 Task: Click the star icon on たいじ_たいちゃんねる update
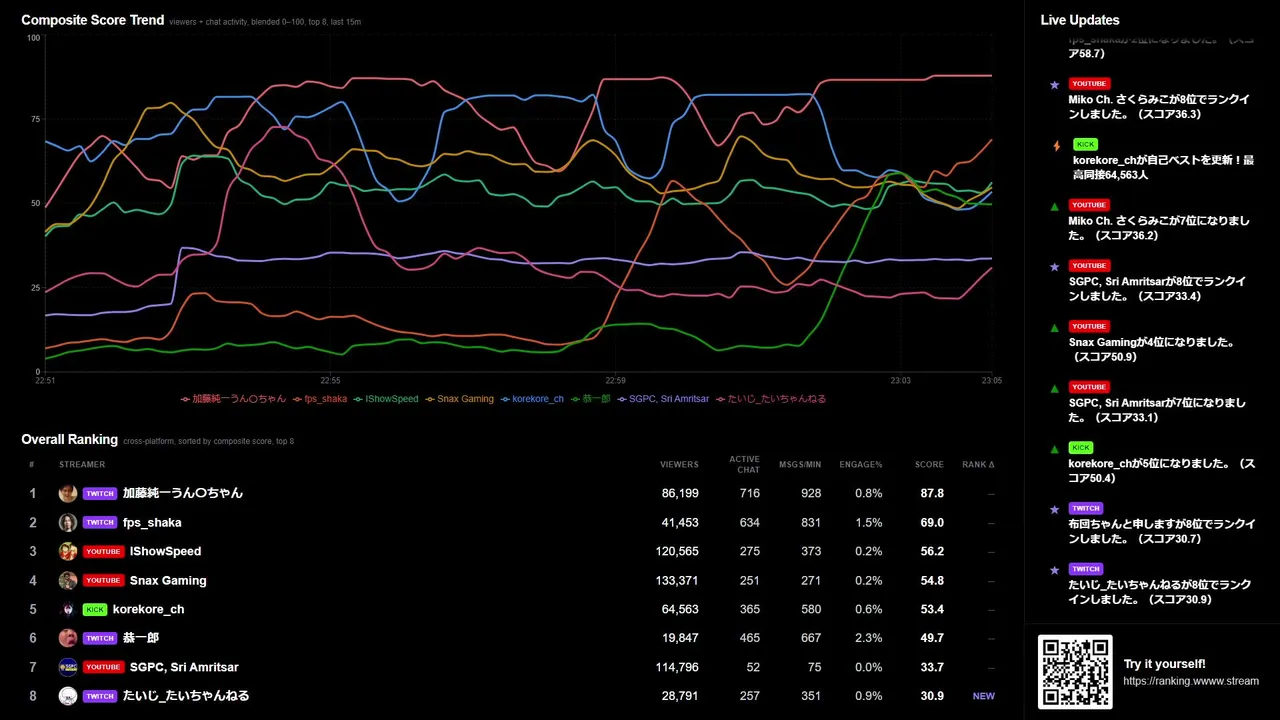coord(1054,570)
